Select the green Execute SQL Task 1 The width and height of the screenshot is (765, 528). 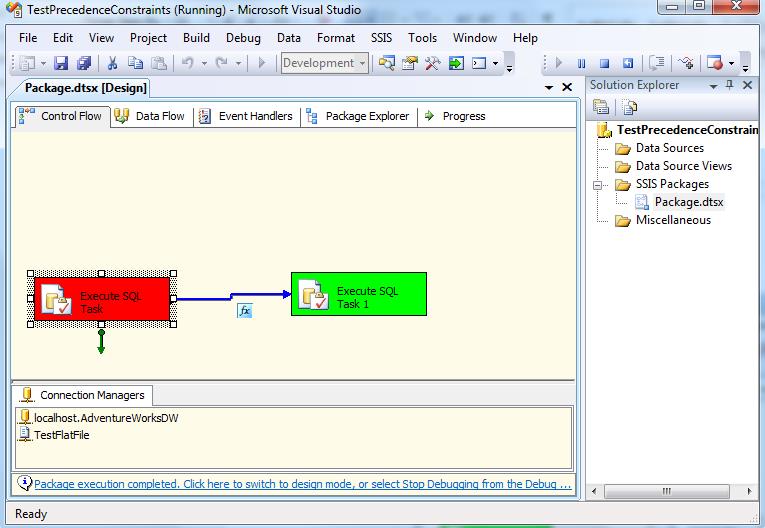coord(358,294)
